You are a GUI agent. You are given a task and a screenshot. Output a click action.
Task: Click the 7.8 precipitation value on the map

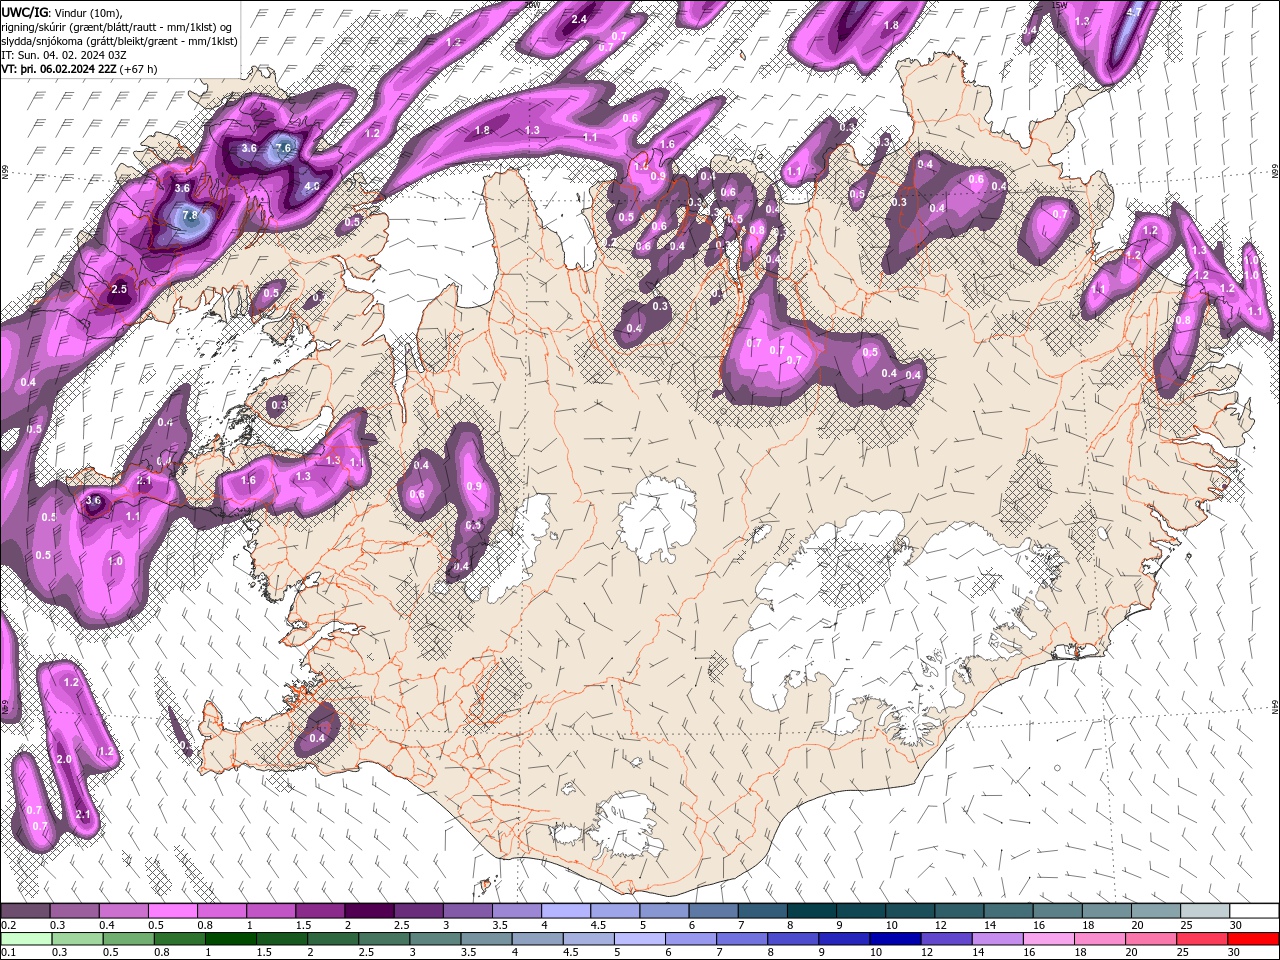(190, 216)
